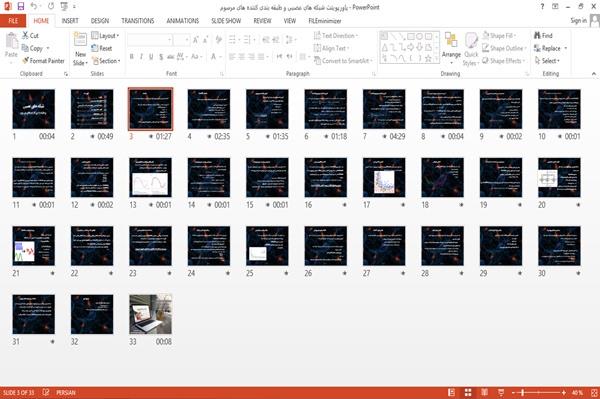The width and height of the screenshot is (600, 399).
Task: Open Text Direction dropdown
Action: tap(336, 36)
